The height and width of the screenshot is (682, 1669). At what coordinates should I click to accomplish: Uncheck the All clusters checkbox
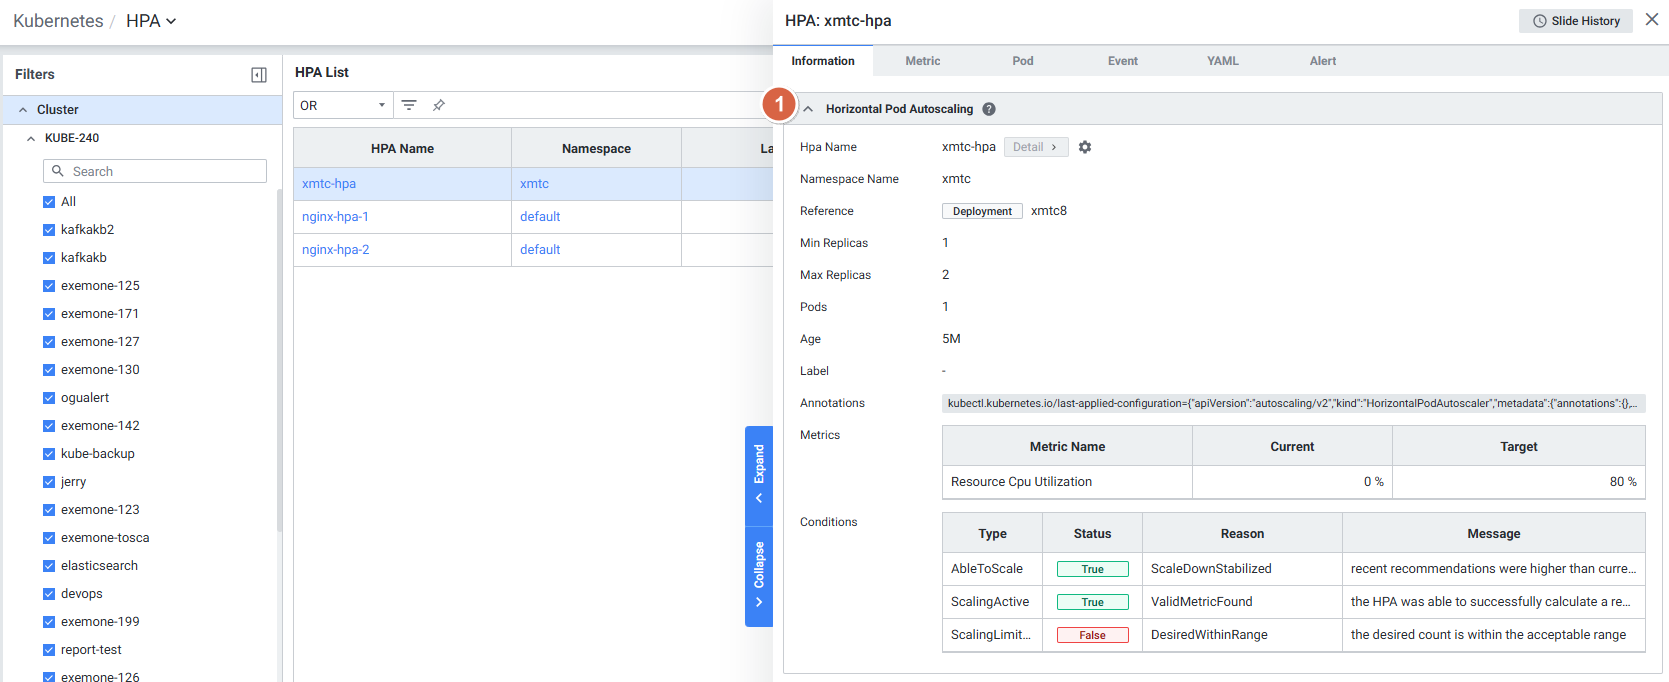pyautogui.click(x=49, y=202)
